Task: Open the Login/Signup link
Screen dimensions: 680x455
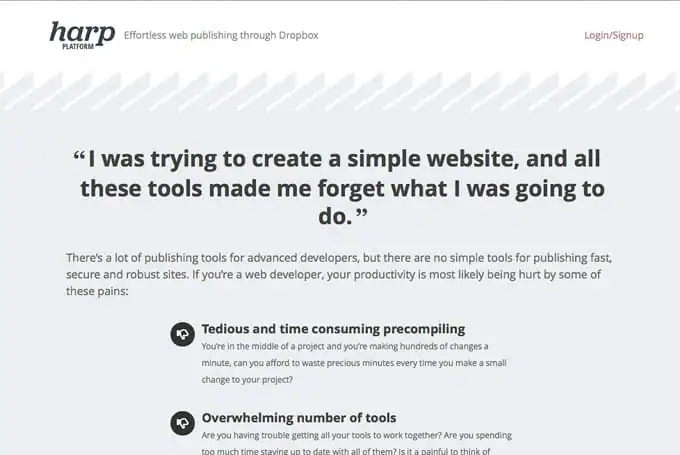Action: (614, 35)
